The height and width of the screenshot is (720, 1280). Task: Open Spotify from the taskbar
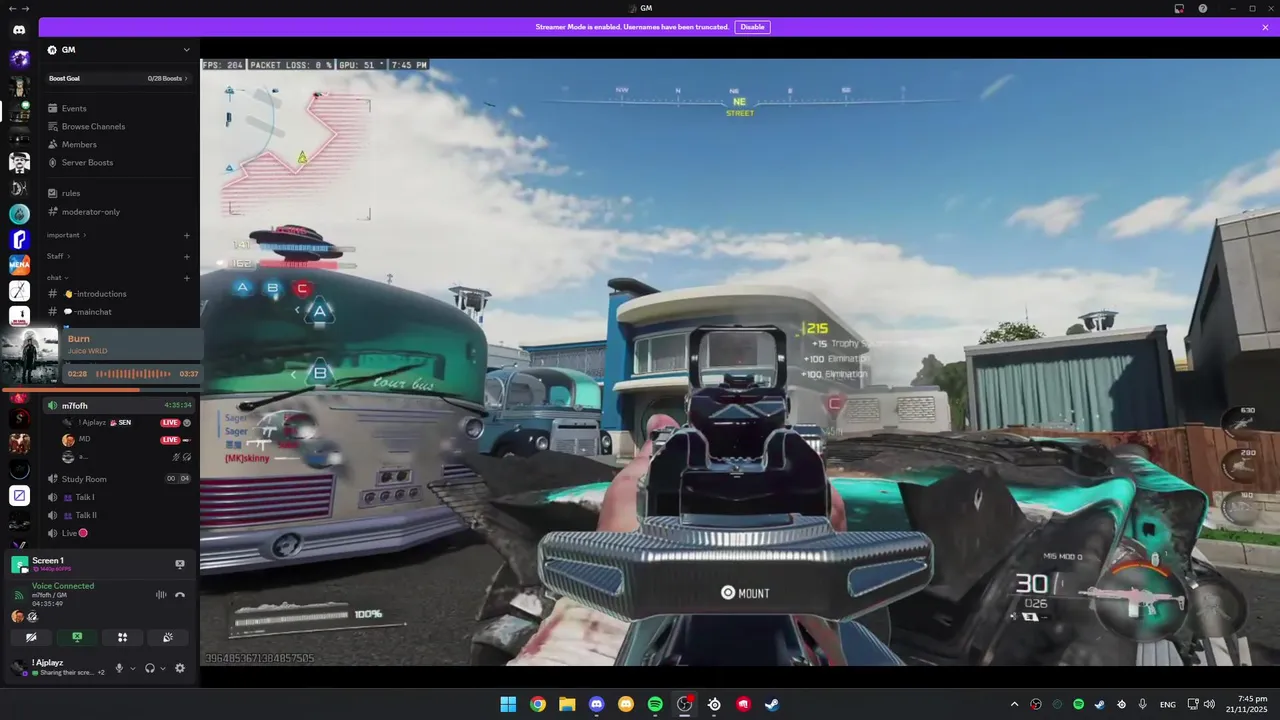tap(655, 704)
